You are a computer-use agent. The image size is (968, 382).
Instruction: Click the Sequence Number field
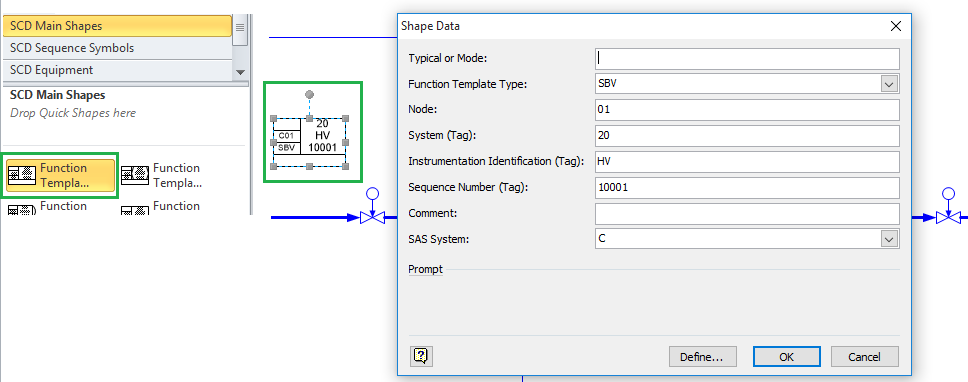747,188
